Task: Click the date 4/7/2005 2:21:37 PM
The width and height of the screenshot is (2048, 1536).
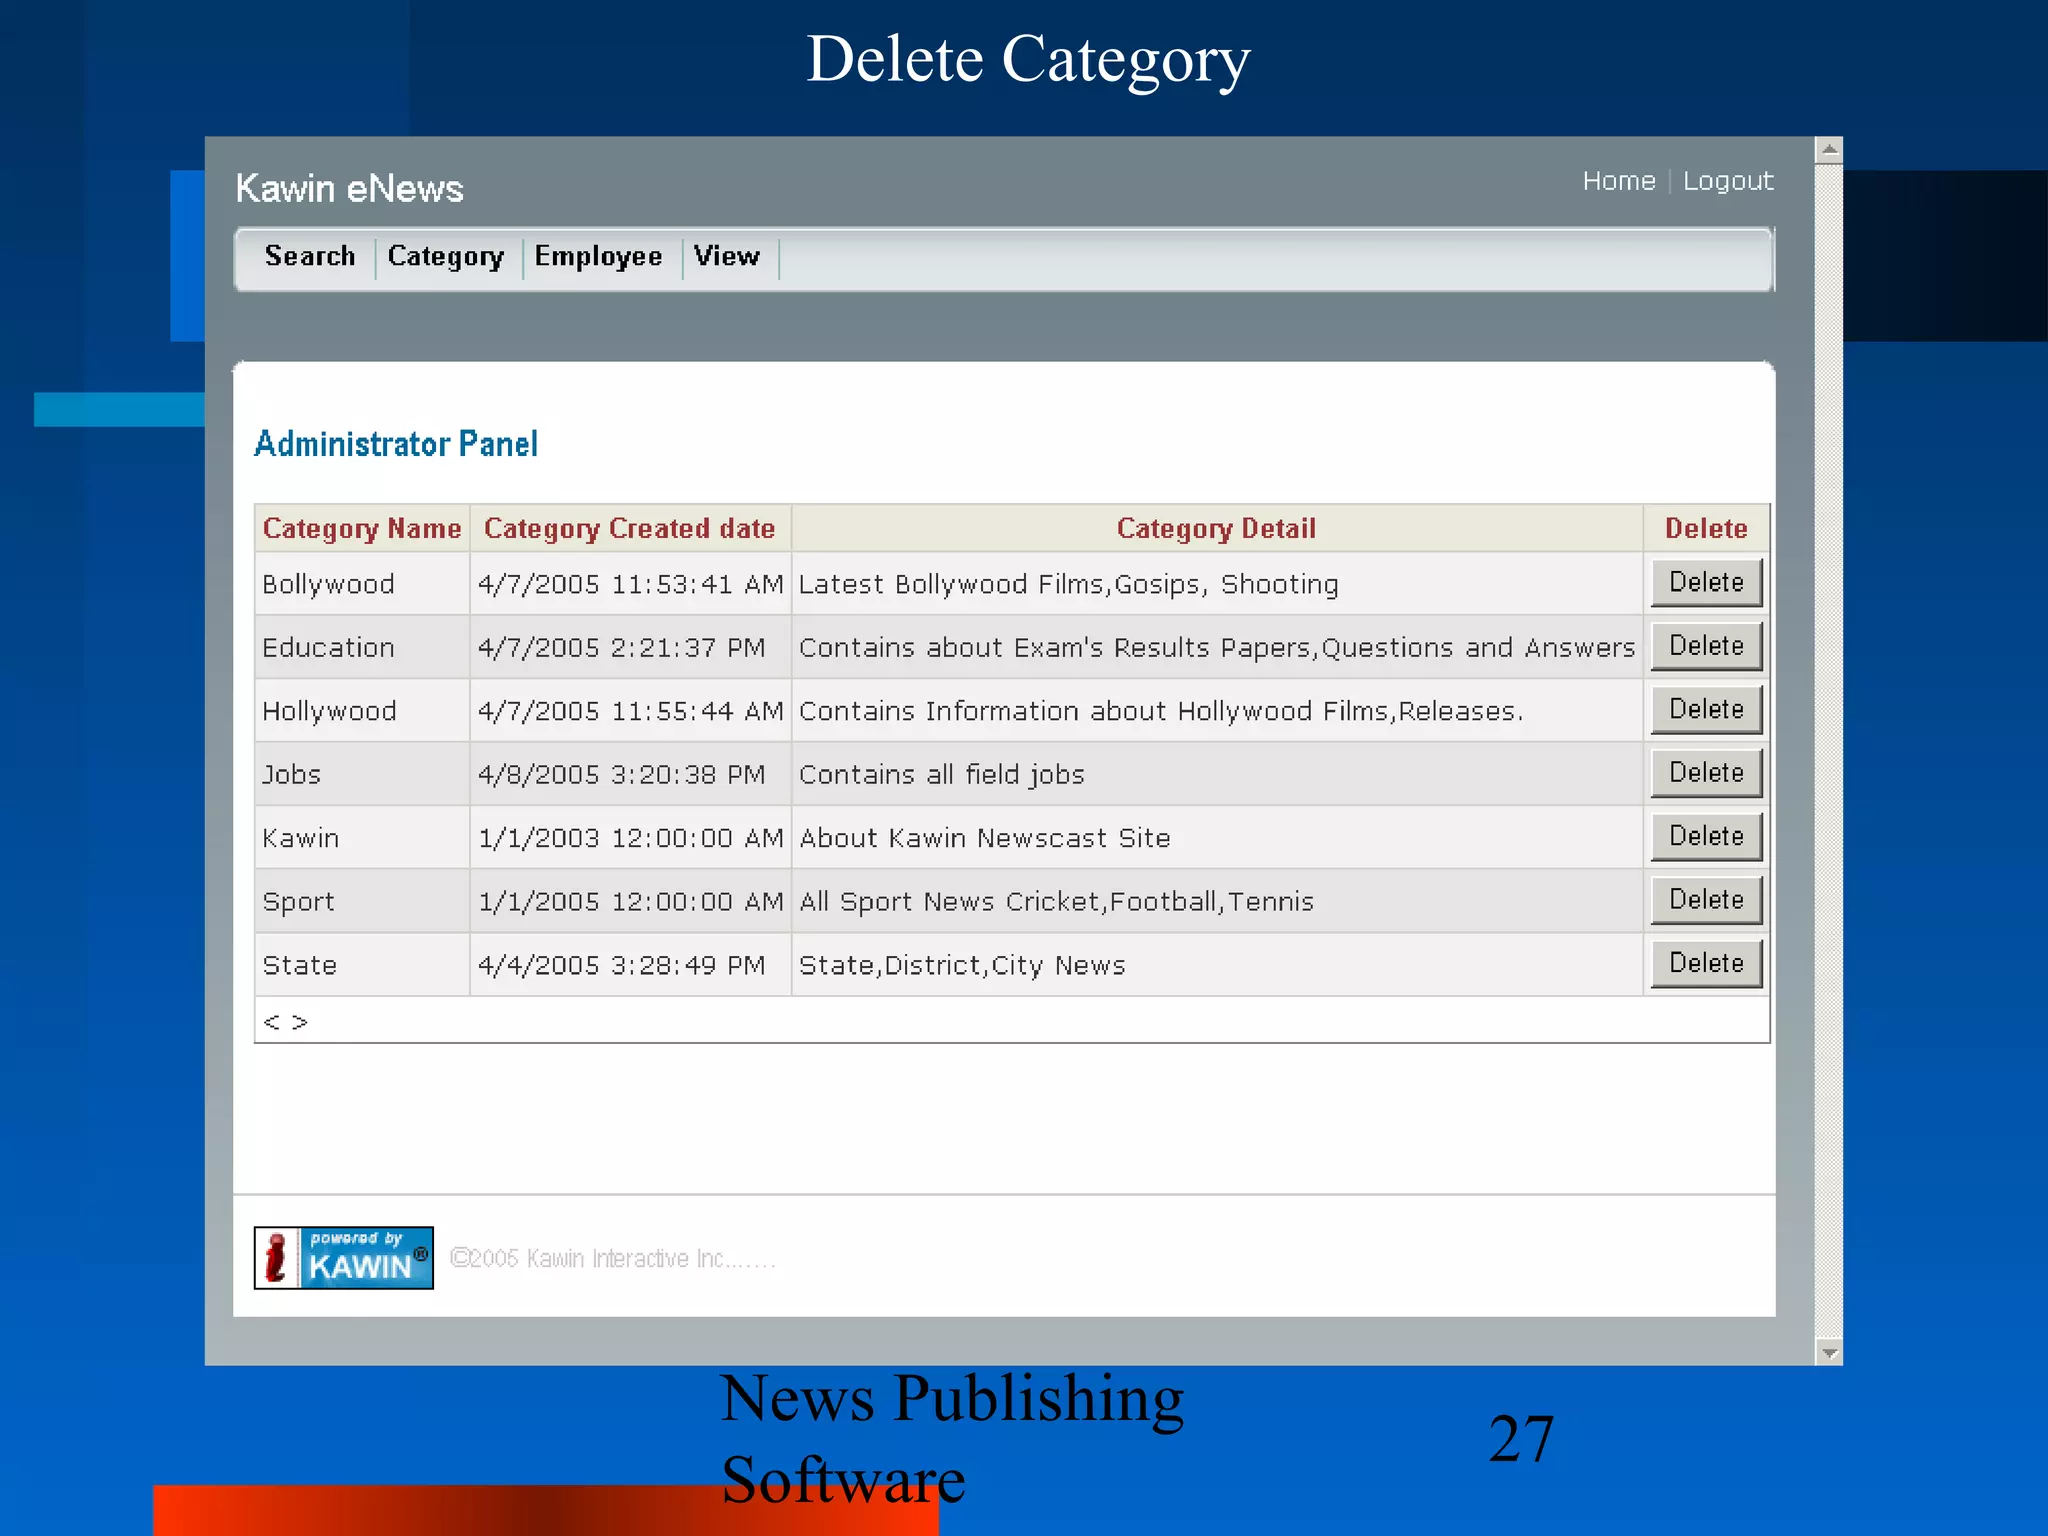Action: 622,648
